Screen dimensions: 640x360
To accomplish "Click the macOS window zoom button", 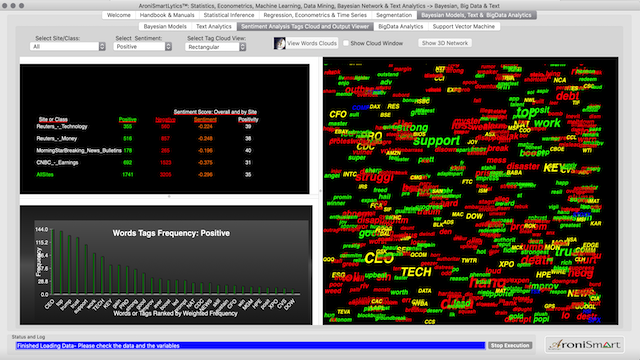I will pyautogui.click(x=21, y=6).
